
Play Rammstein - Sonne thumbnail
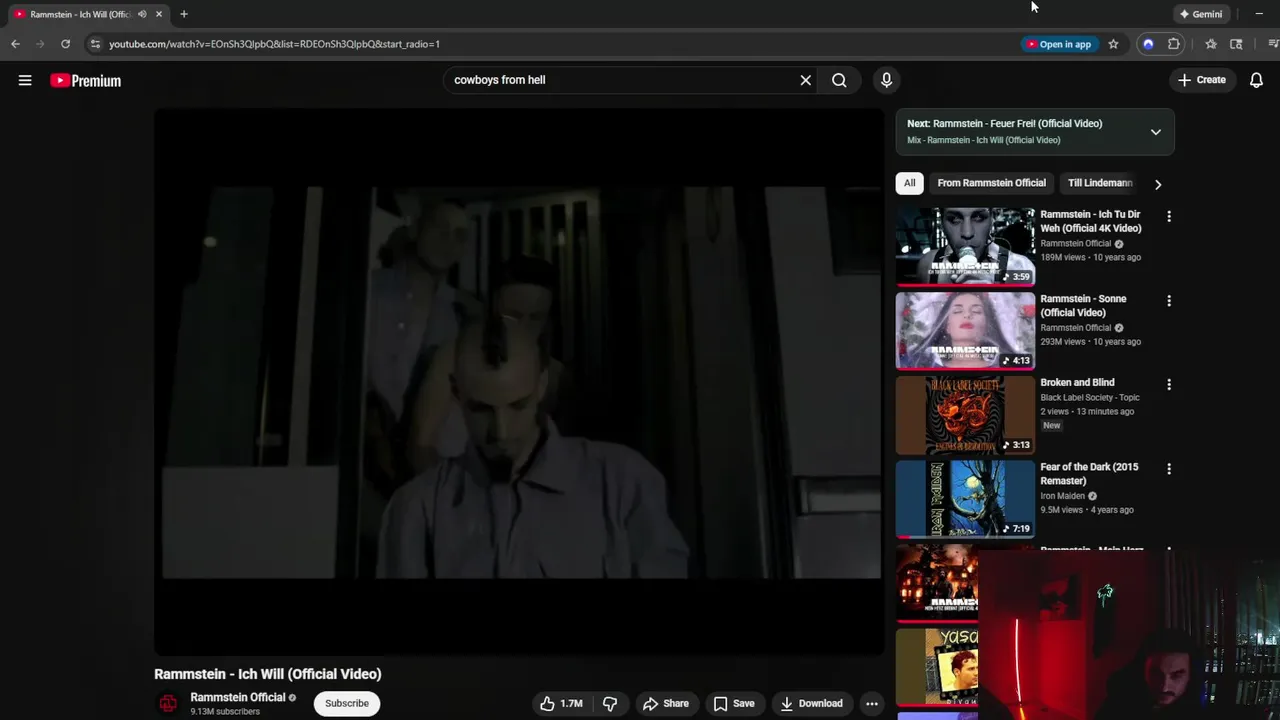point(965,331)
